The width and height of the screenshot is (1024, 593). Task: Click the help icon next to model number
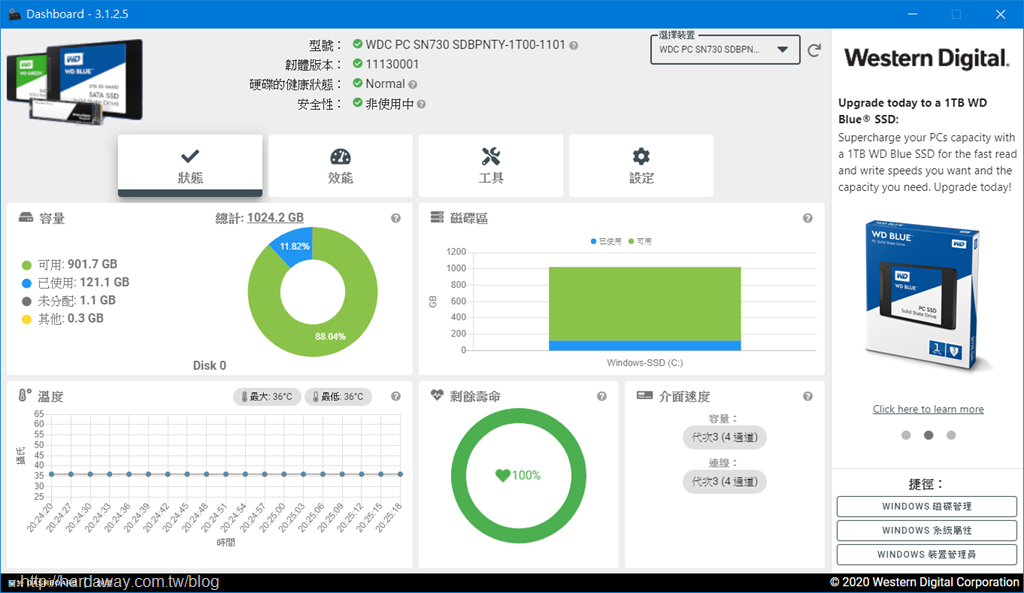pyautogui.click(x=573, y=46)
